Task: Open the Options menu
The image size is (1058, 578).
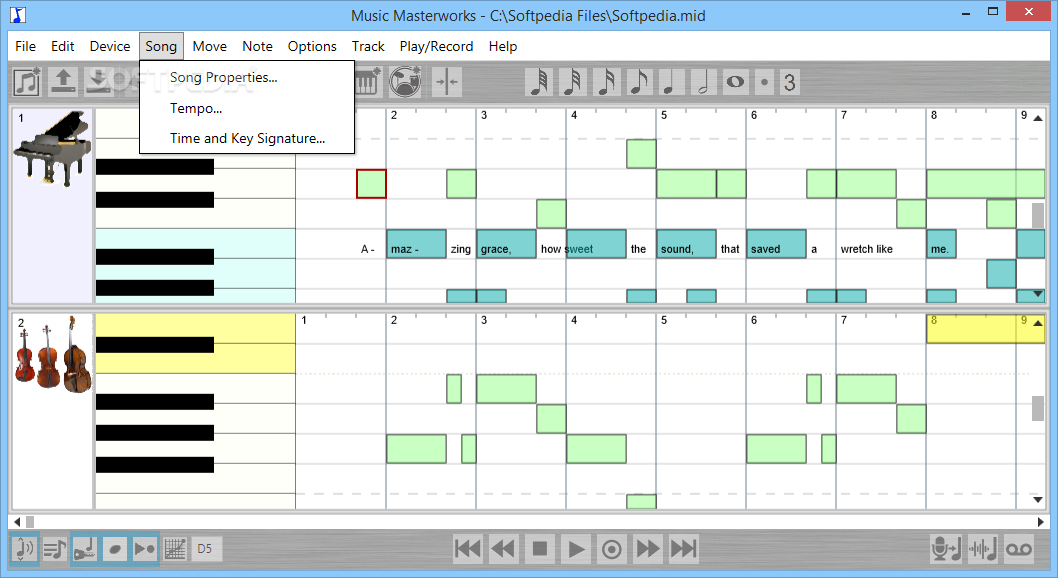Action: [312, 46]
